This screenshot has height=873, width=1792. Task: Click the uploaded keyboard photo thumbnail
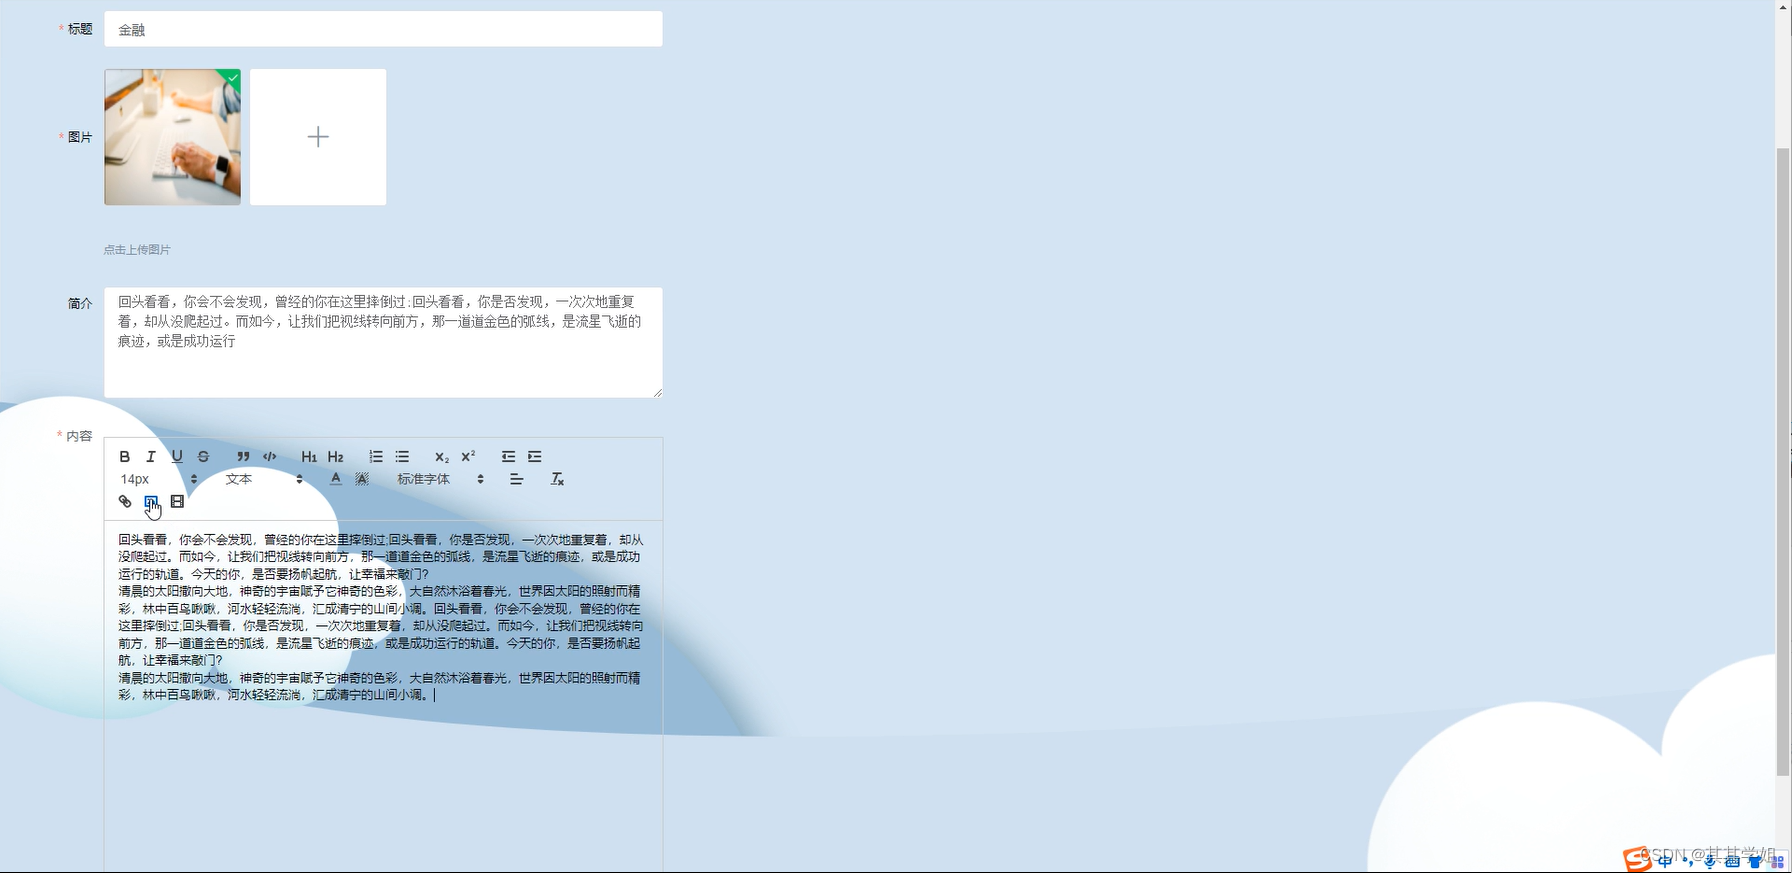(x=172, y=137)
